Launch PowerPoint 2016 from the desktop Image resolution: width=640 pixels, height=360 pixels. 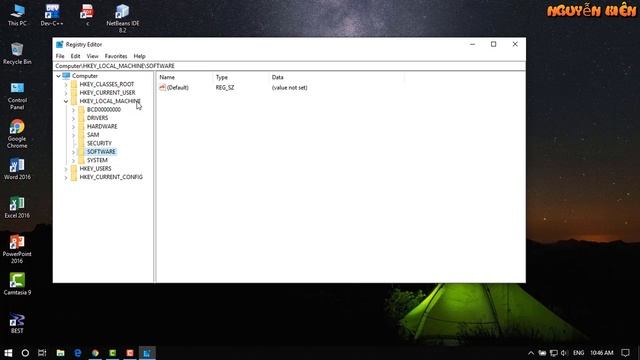click(x=17, y=249)
